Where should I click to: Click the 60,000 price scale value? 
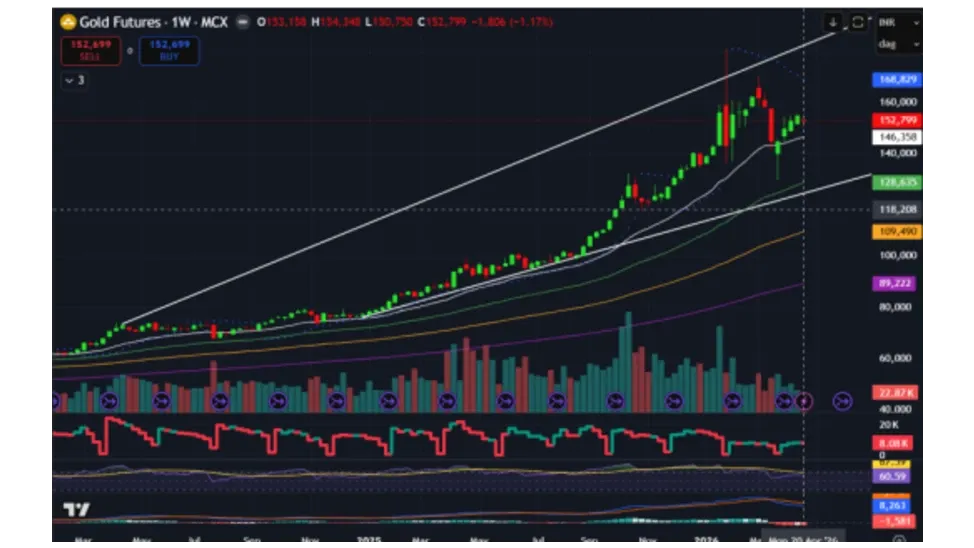895,358
